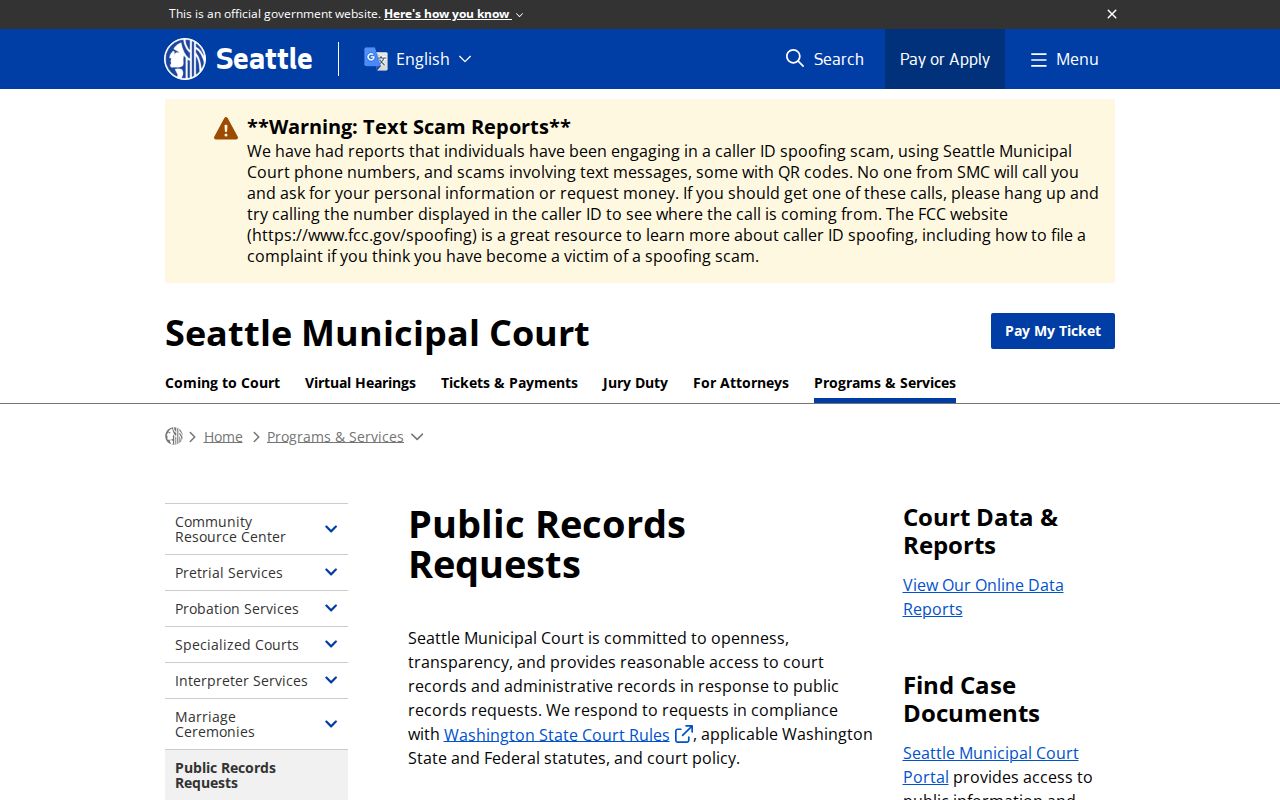Click external link icon after Washington State Court Rules
The image size is (1280, 800).
click(684, 734)
